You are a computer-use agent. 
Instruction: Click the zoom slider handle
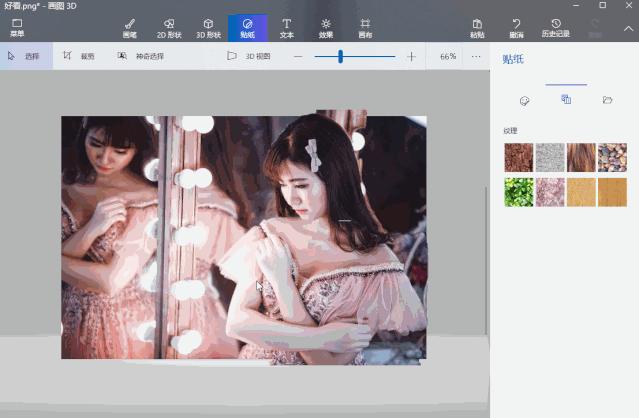pyautogui.click(x=340, y=56)
